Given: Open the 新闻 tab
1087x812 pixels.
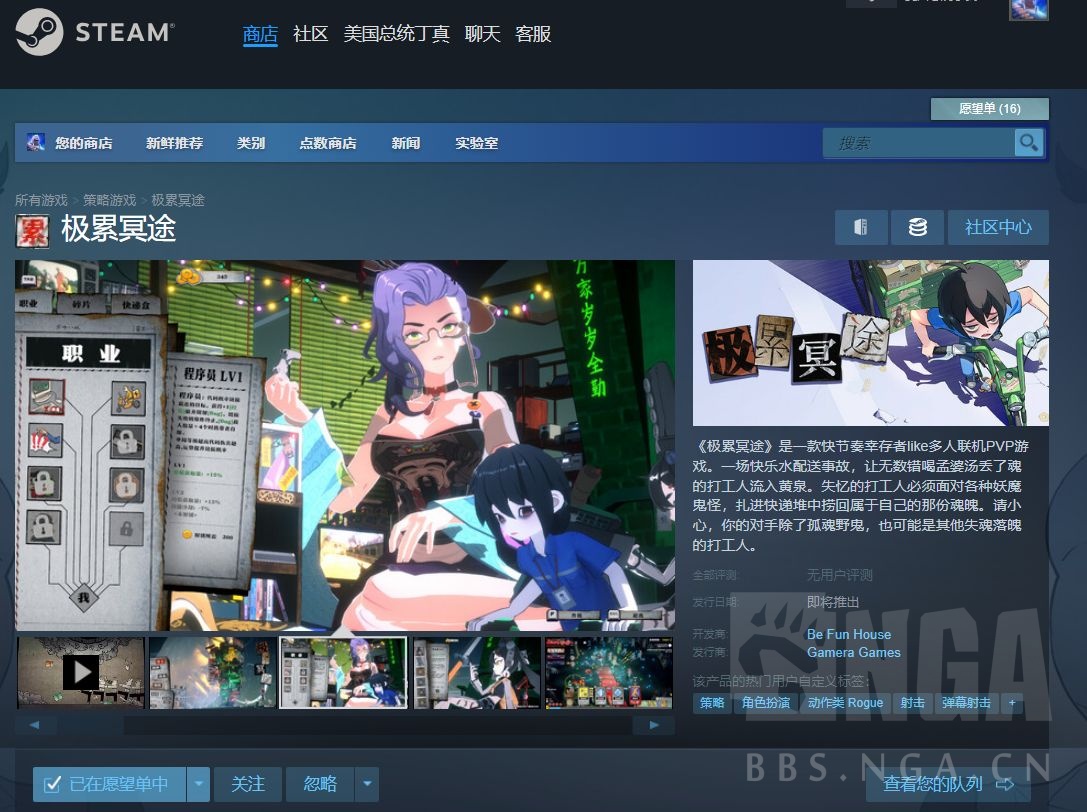Looking at the screenshot, I should pyautogui.click(x=406, y=143).
